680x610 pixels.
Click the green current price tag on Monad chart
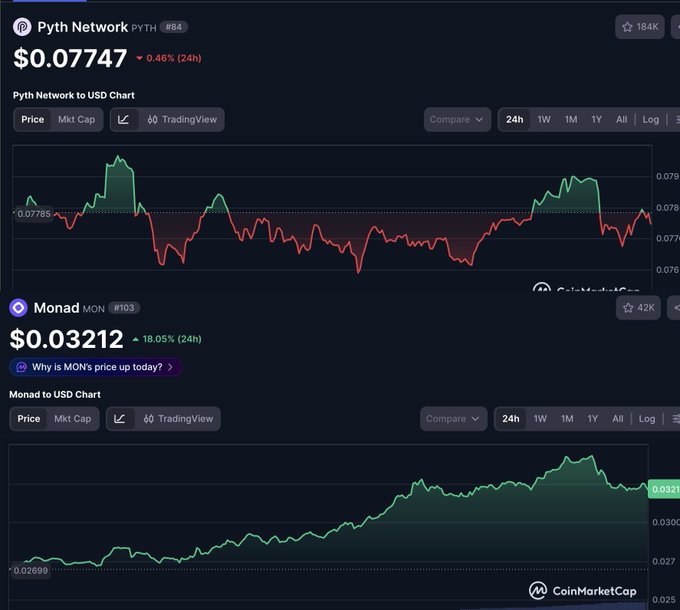tap(664, 489)
